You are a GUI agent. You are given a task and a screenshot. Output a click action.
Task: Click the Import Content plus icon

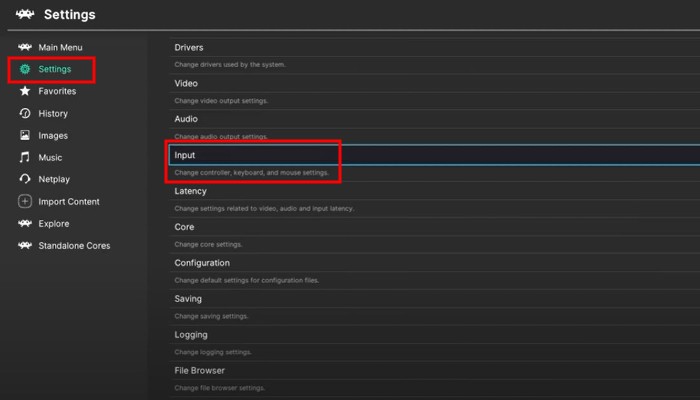tap(25, 201)
